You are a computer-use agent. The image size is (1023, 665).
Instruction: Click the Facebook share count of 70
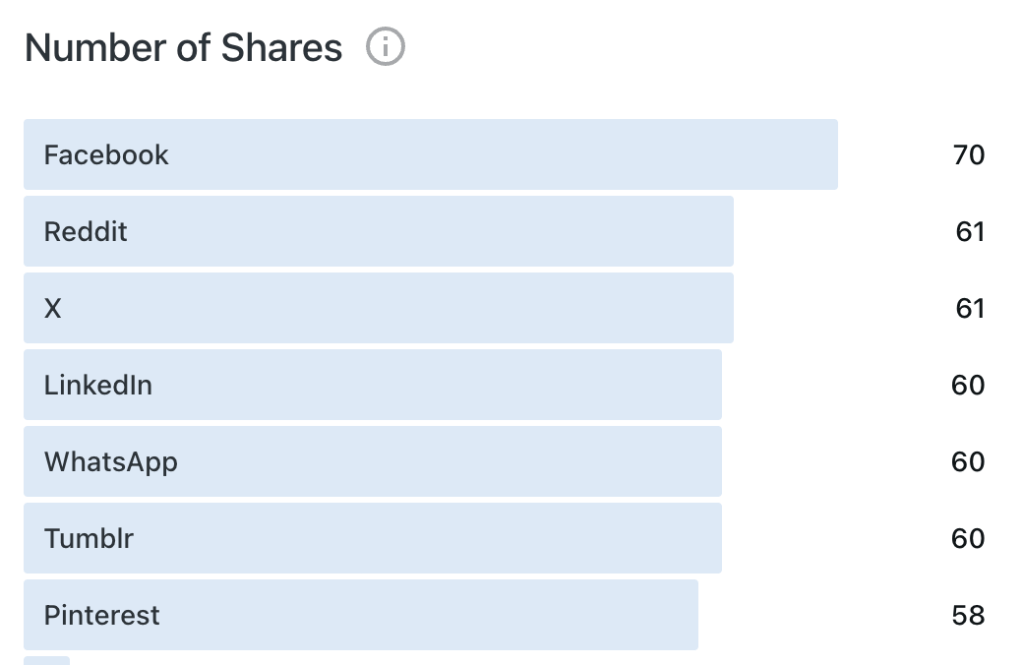tap(968, 155)
